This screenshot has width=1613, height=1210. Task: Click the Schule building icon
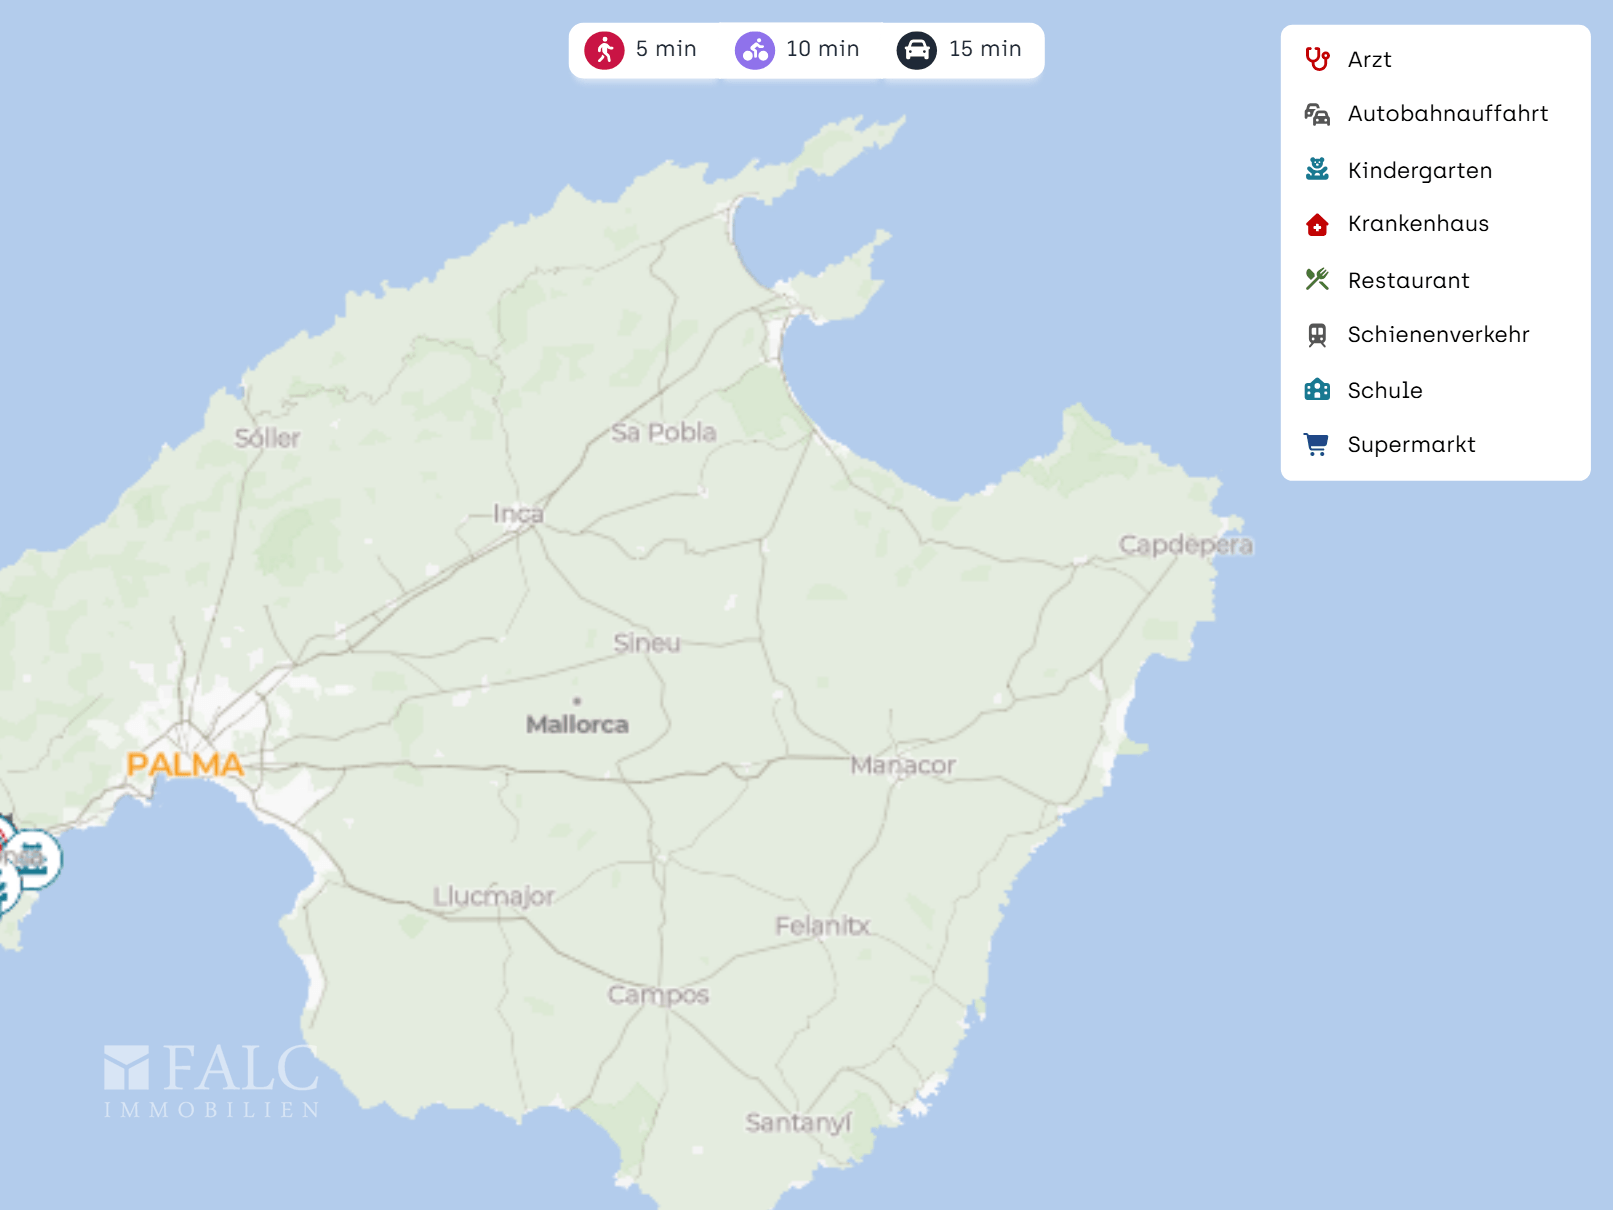point(1317,390)
